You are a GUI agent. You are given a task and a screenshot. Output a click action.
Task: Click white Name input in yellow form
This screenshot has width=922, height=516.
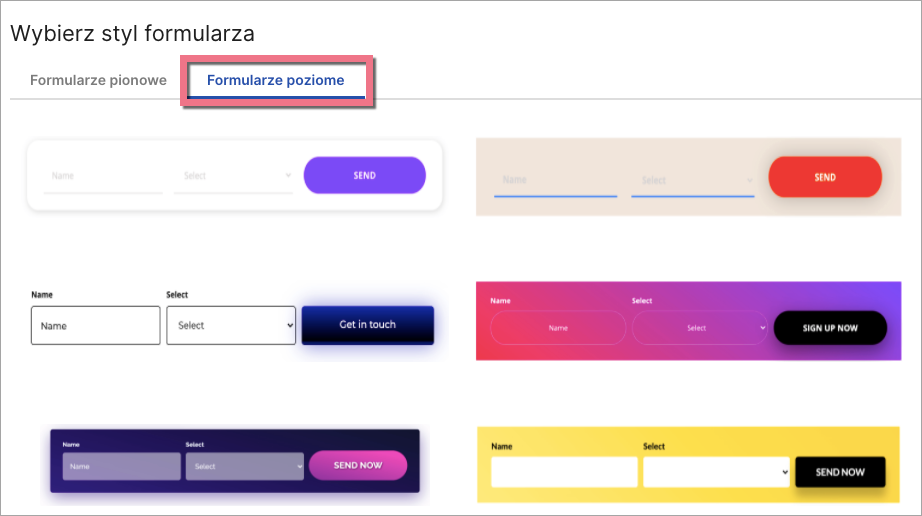[564, 472]
